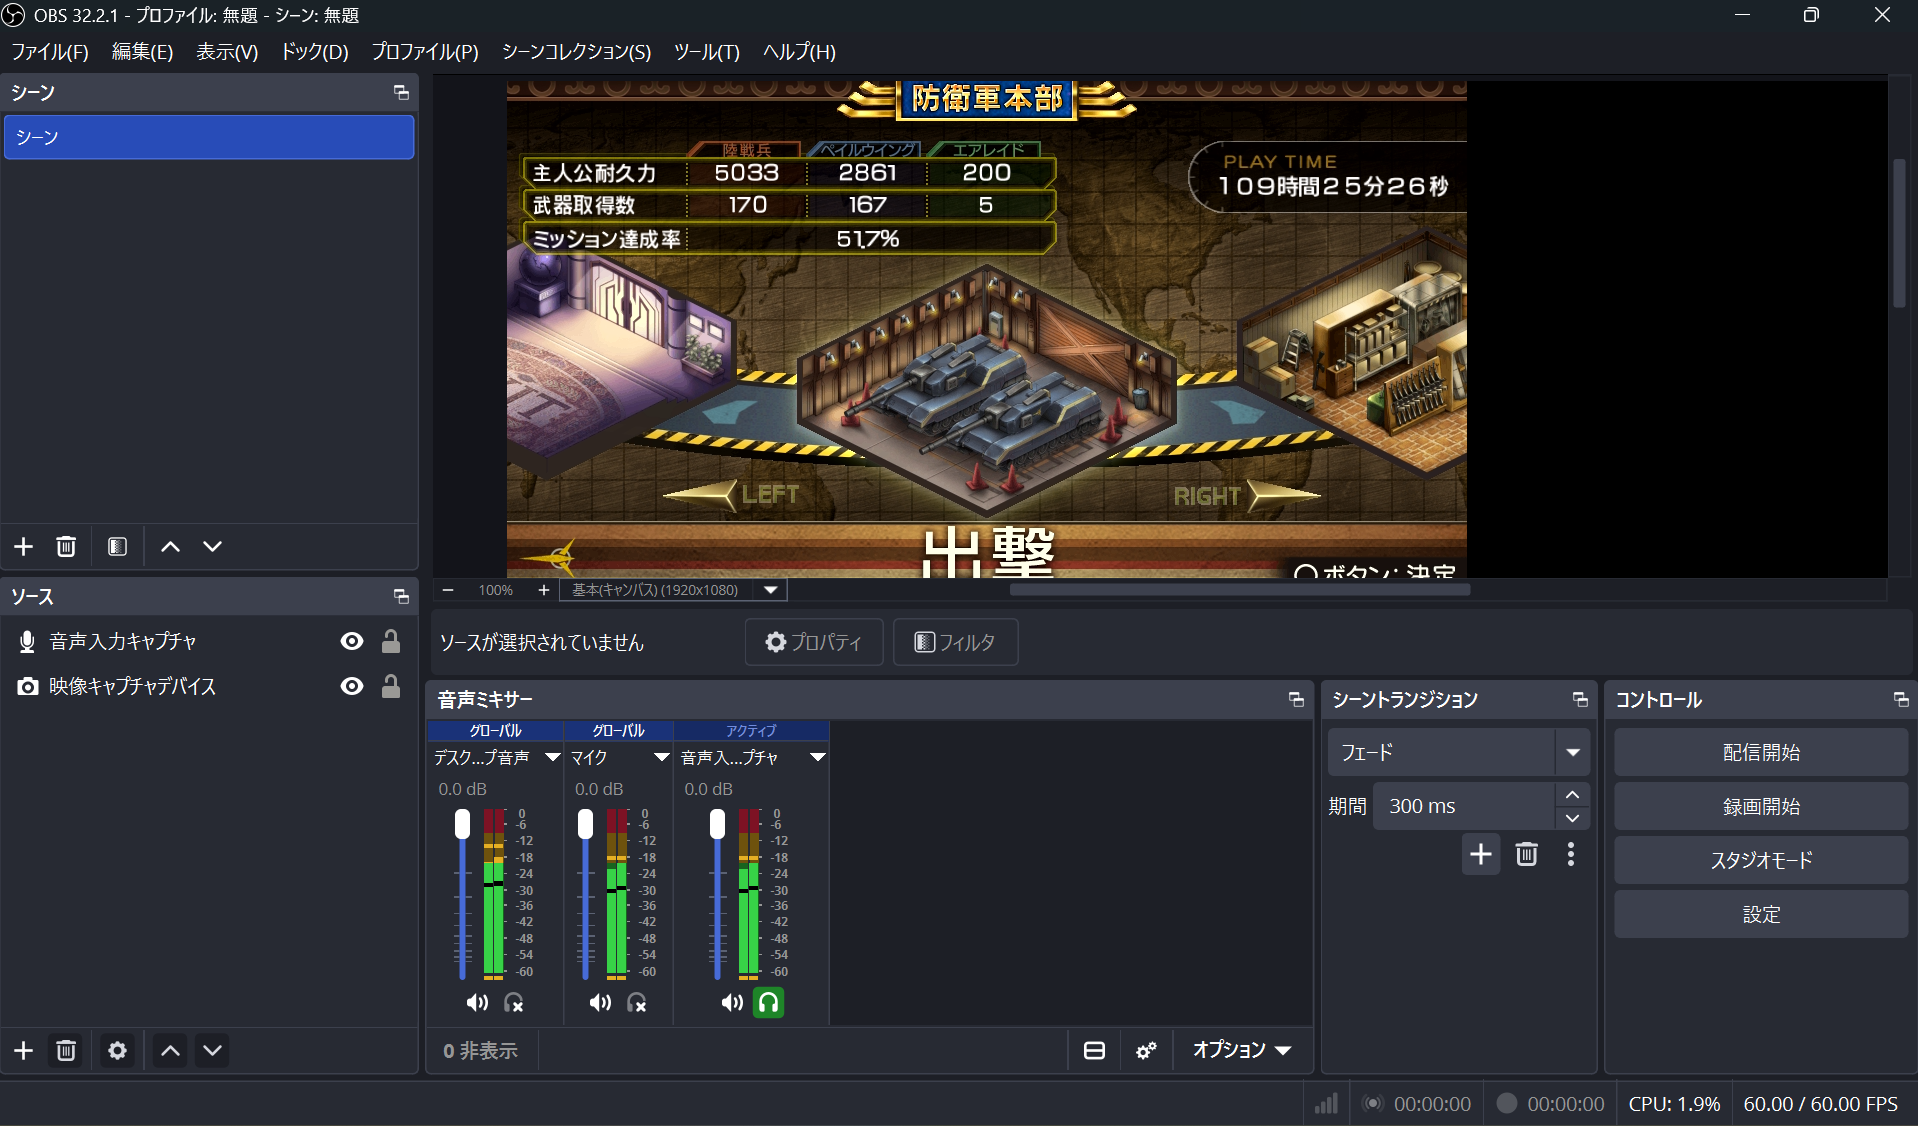Open source properties gear in Sources toolbar
Image resolution: width=1918 pixels, height=1126 pixels.
tap(117, 1050)
